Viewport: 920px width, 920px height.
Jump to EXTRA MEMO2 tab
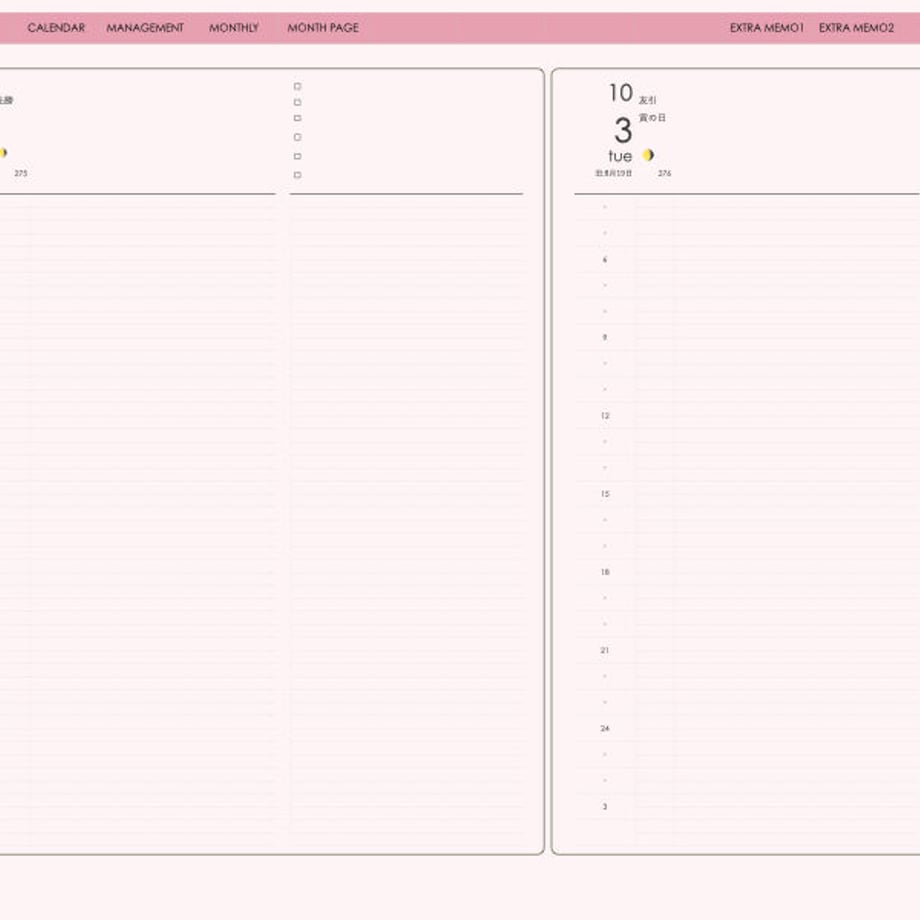tap(856, 28)
